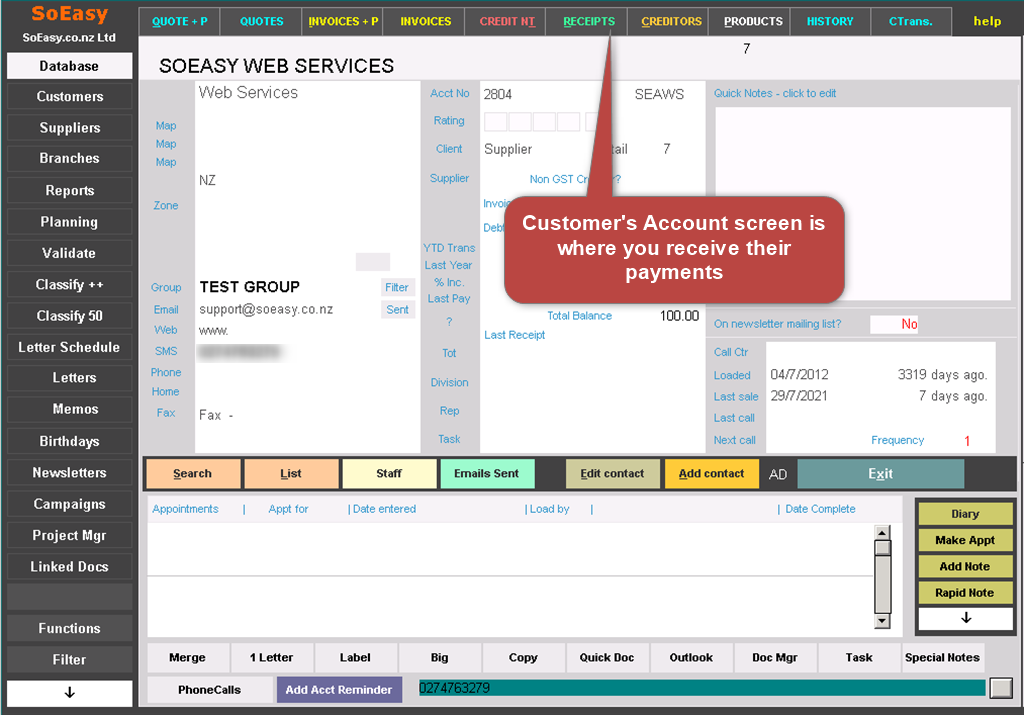The image size is (1024, 715).
Task: Open the Diary
Action: pyautogui.click(x=965, y=515)
